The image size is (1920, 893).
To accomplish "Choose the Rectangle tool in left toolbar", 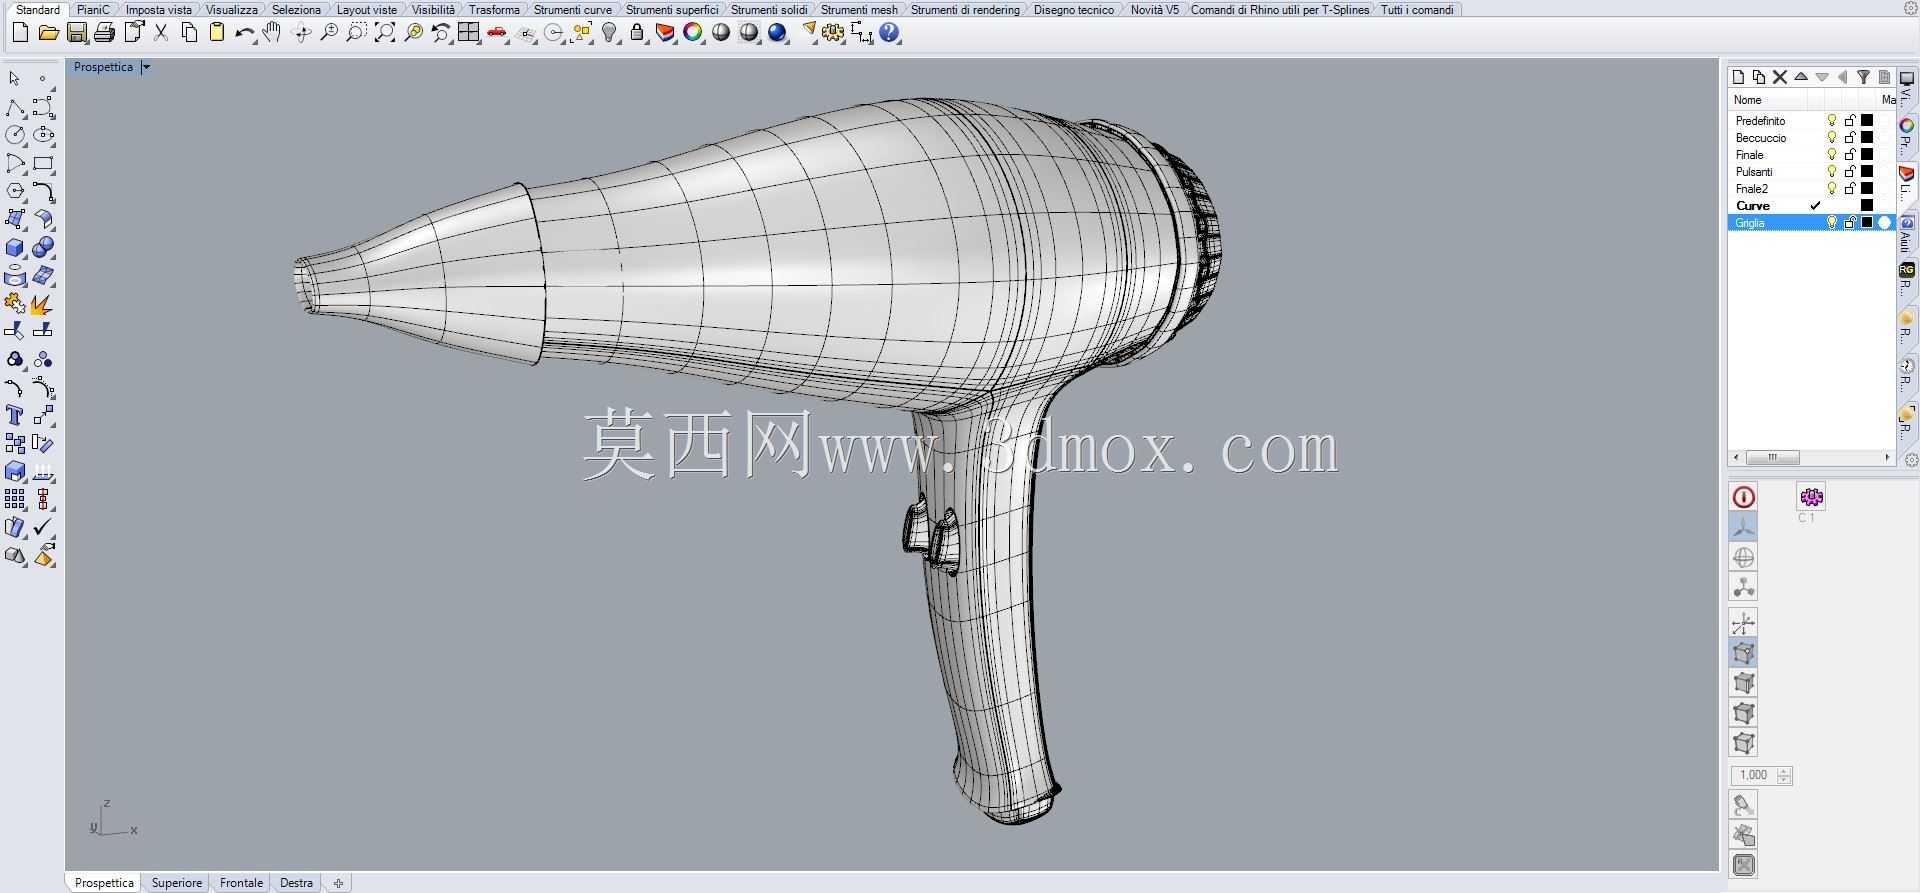I will (x=43, y=163).
